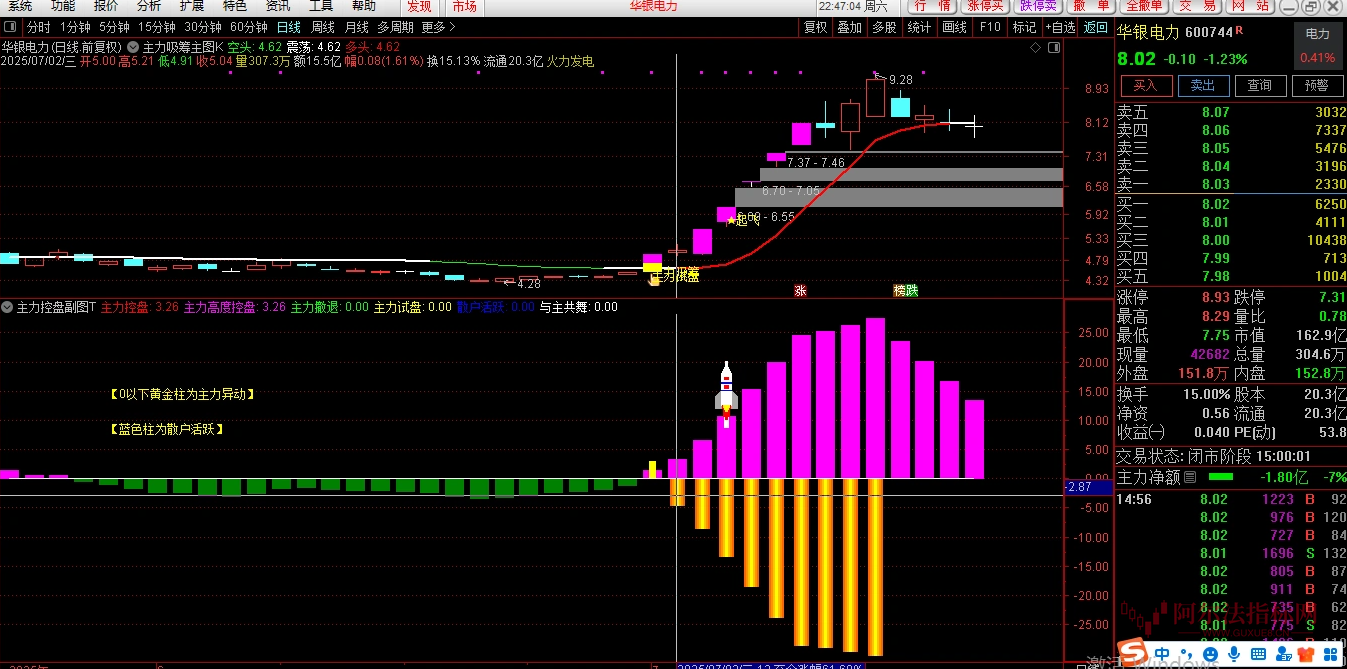The image size is (1347, 669).
Task: Open the soft keyboard icon on Sogou bar
Action: click(x=1258, y=655)
